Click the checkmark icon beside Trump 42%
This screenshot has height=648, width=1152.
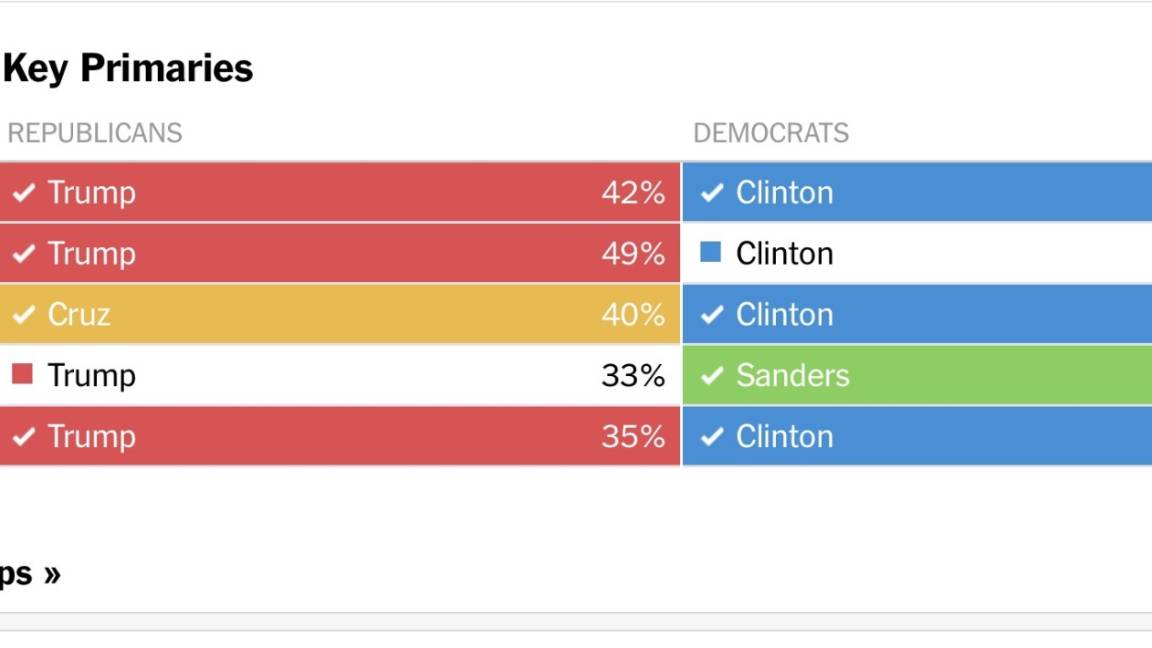24,192
